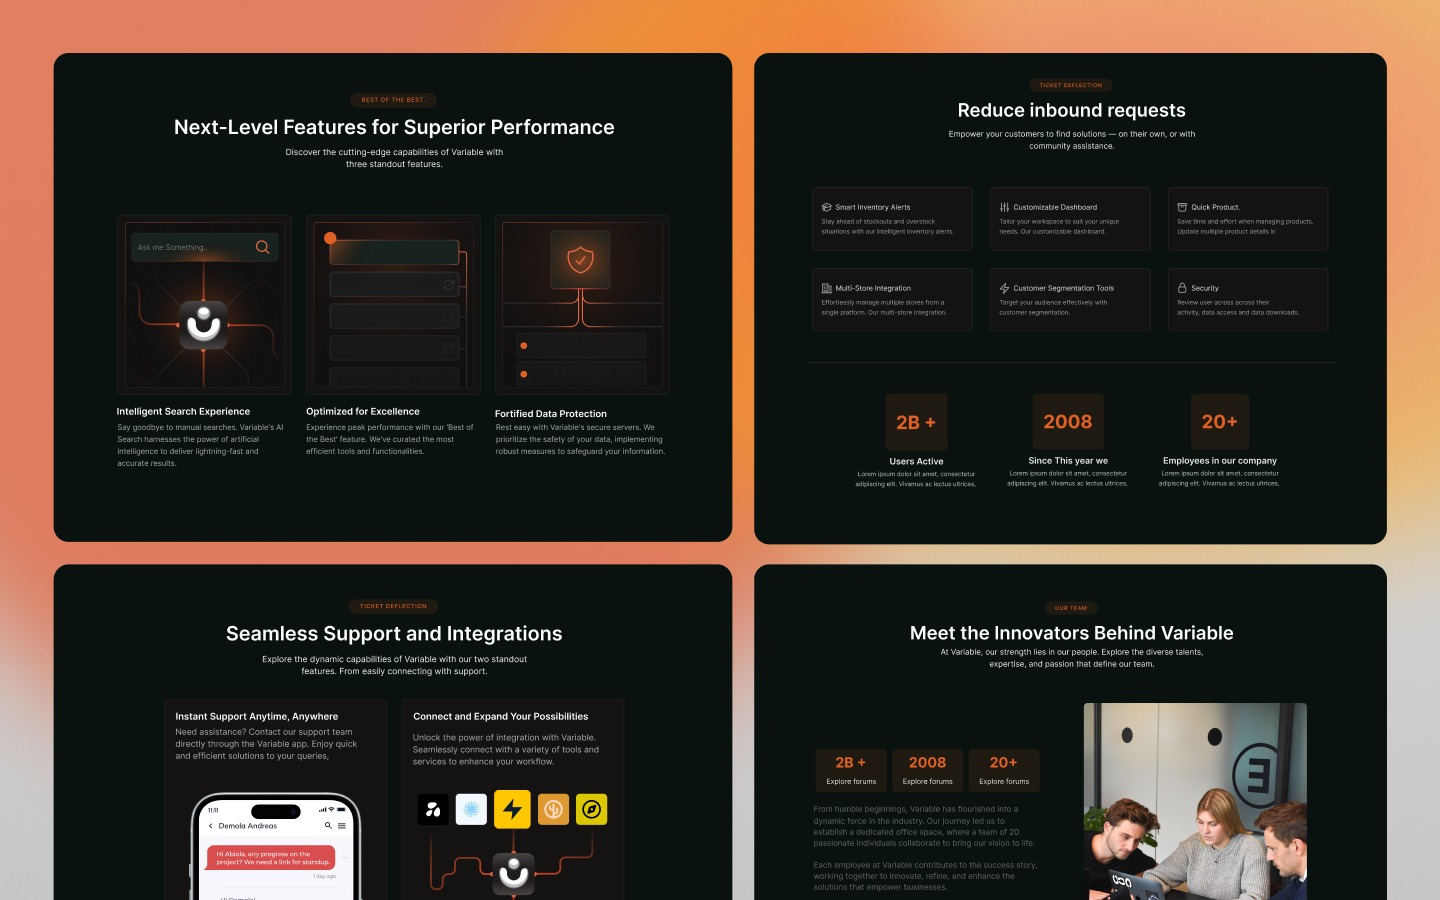Select the Smart Inventory Alerts package icon
Image resolution: width=1440 pixels, height=900 pixels.
[825, 207]
